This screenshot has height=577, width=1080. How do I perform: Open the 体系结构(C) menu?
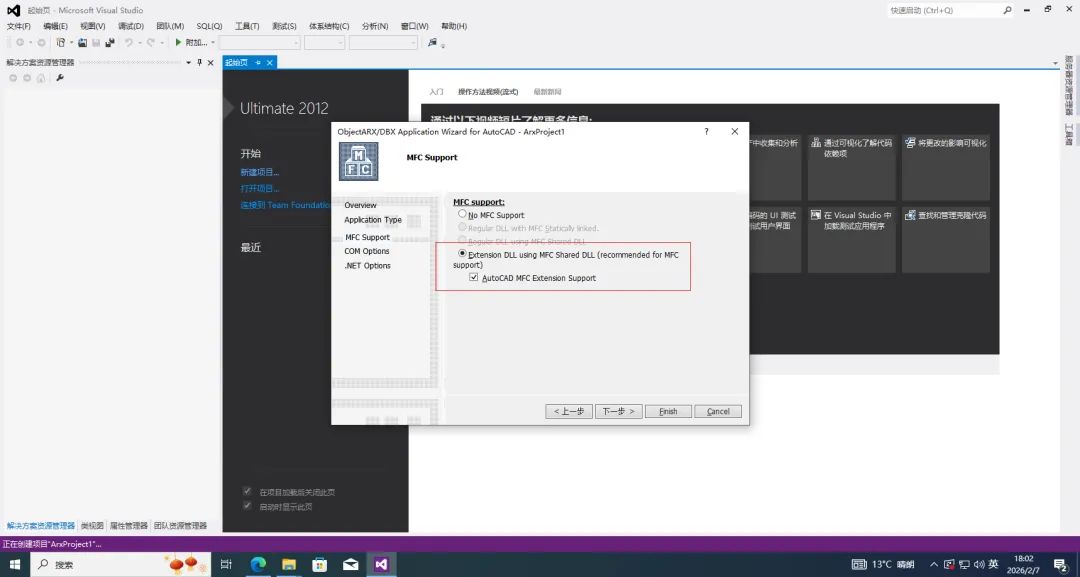coord(329,26)
